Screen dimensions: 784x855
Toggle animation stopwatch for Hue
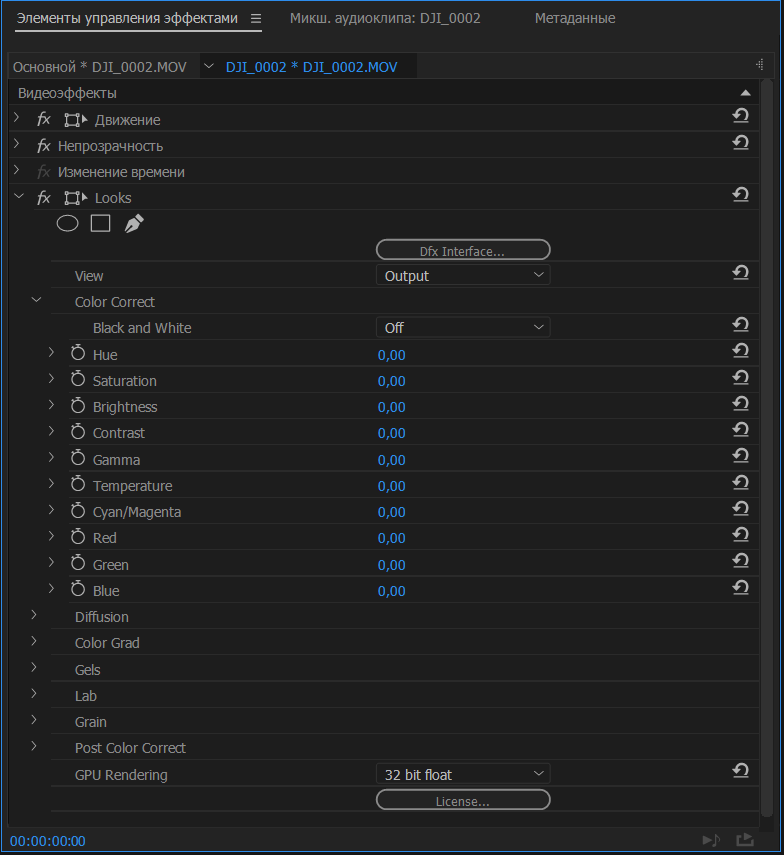tap(78, 354)
